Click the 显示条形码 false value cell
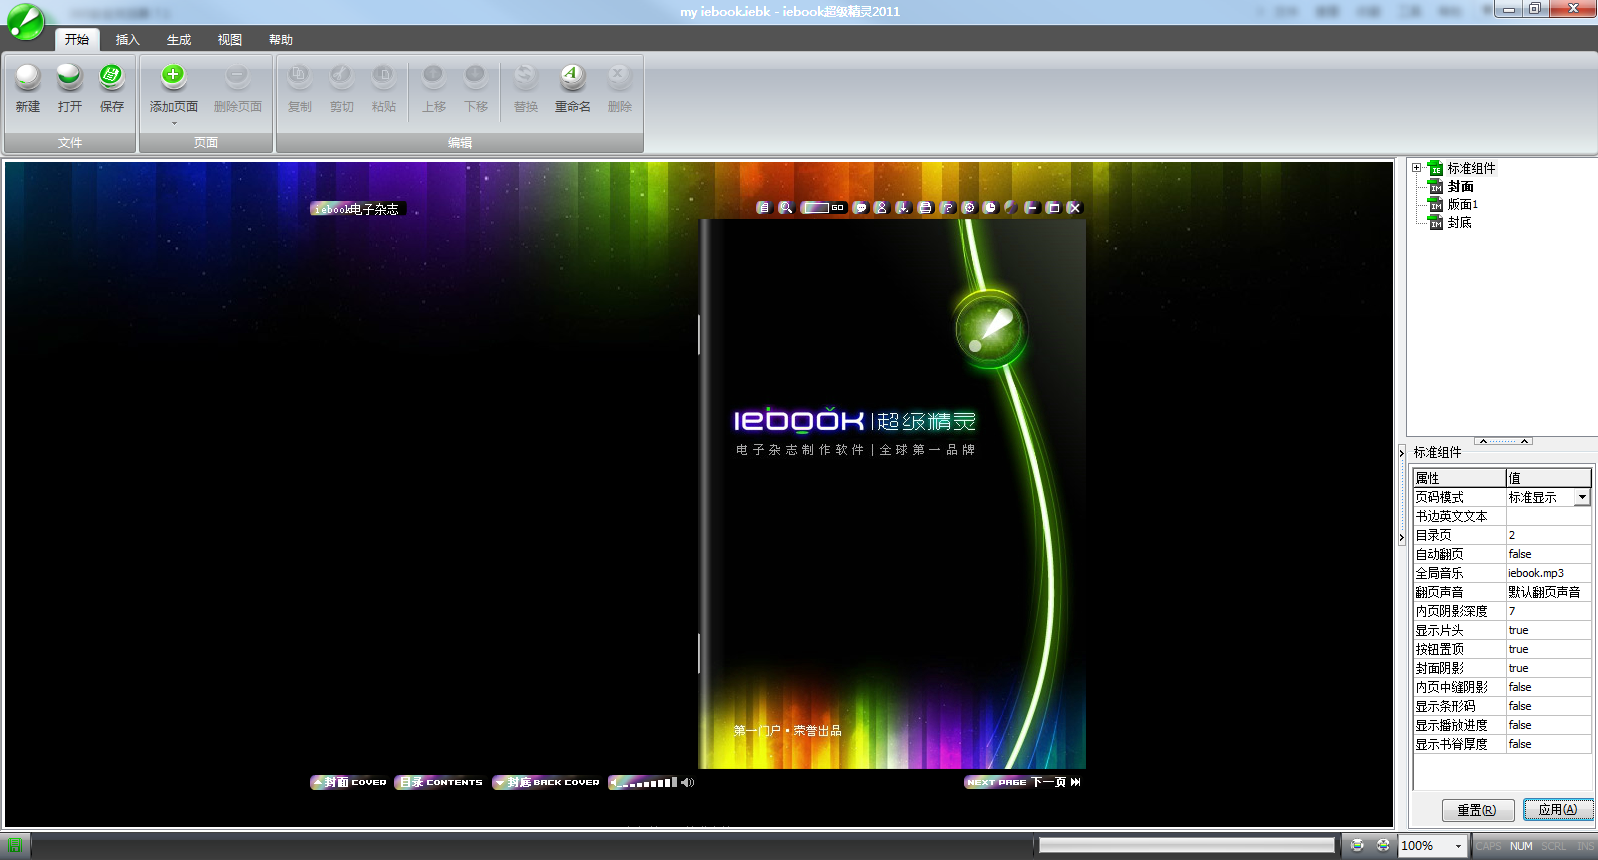1598x860 pixels. (1548, 706)
